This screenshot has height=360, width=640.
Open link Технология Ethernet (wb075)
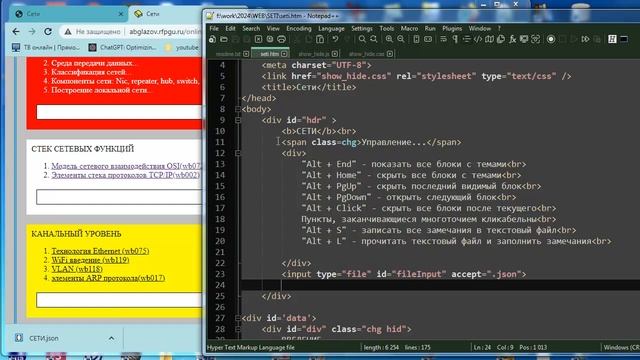[x=100, y=251]
